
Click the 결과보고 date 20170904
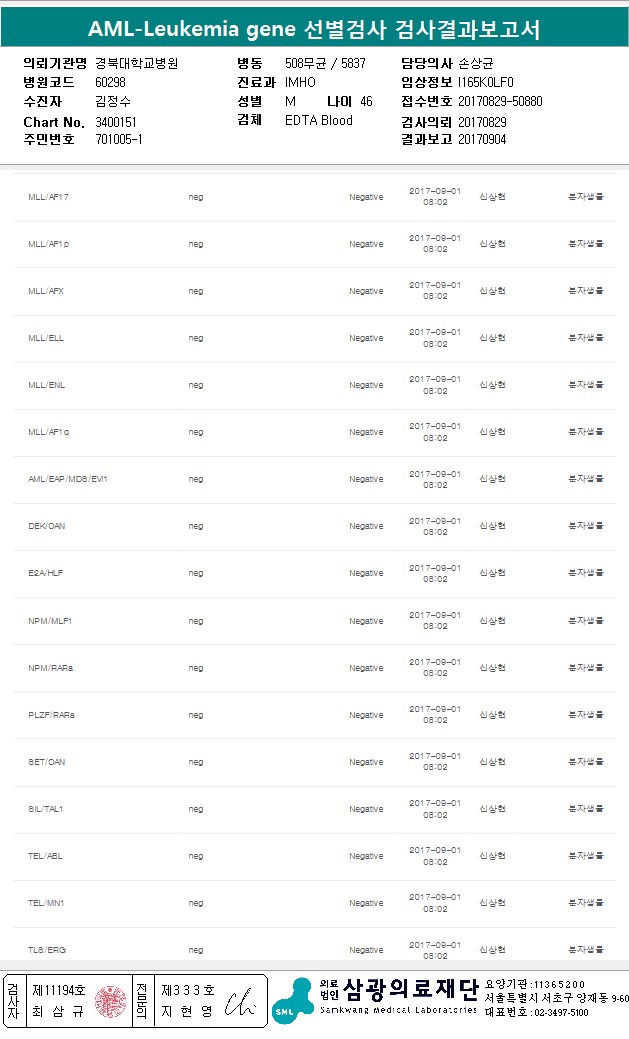pyautogui.click(x=482, y=140)
